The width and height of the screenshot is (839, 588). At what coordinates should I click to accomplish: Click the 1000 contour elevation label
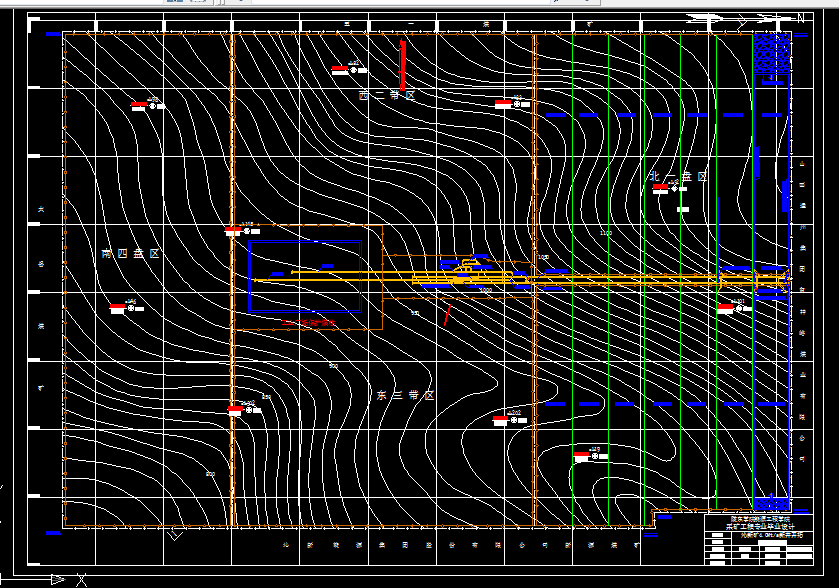point(485,290)
